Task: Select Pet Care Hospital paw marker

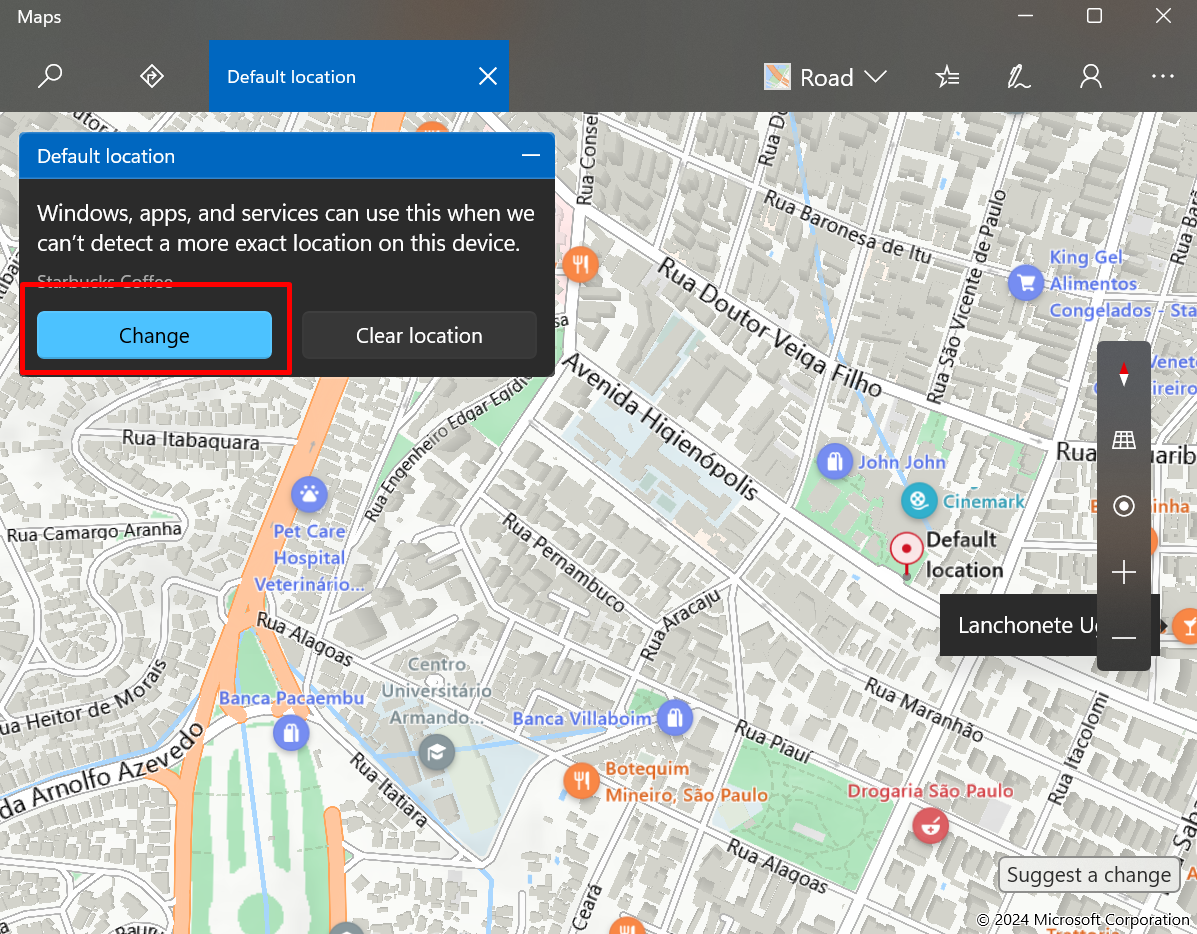Action: [x=309, y=495]
